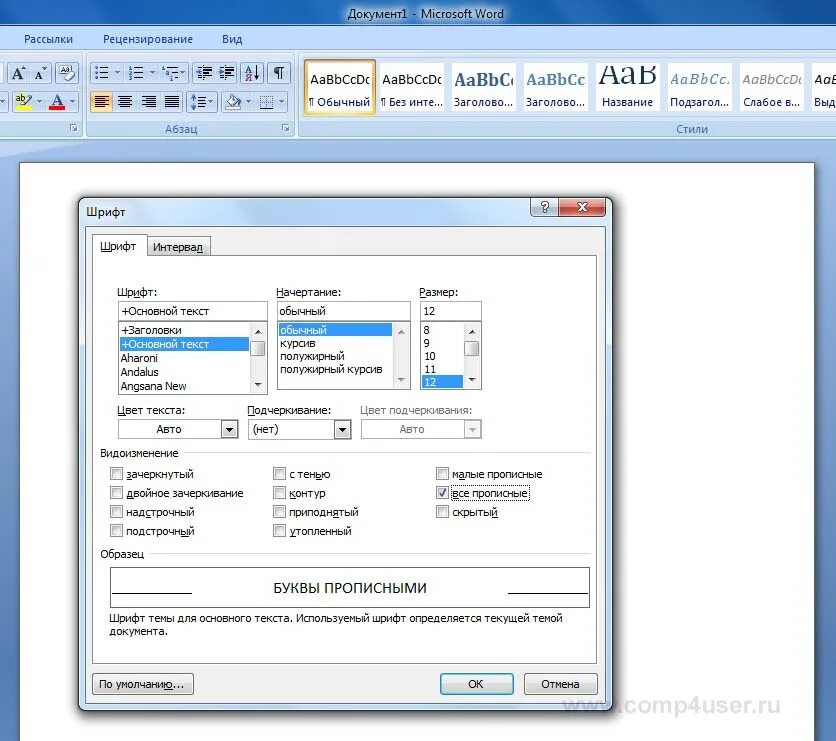Image resolution: width=836 pixels, height=741 pixels.
Task: Check the зачеркнутый checkbox
Action: [x=116, y=473]
